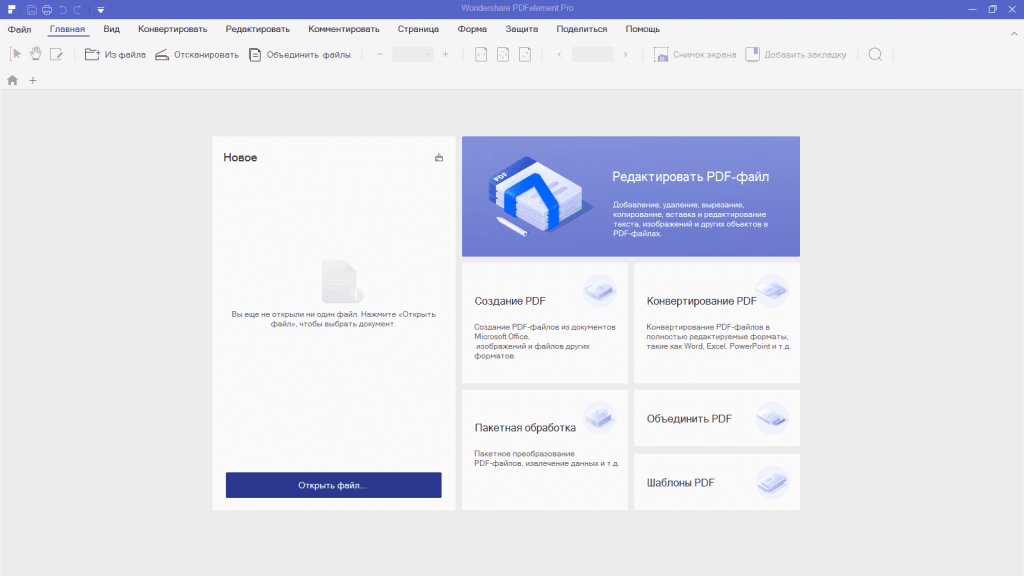Image resolution: width=1024 pixels, height=576 pixels.
Task: Click the PDFelement app logo icon
Action: (x=12, y=9)
